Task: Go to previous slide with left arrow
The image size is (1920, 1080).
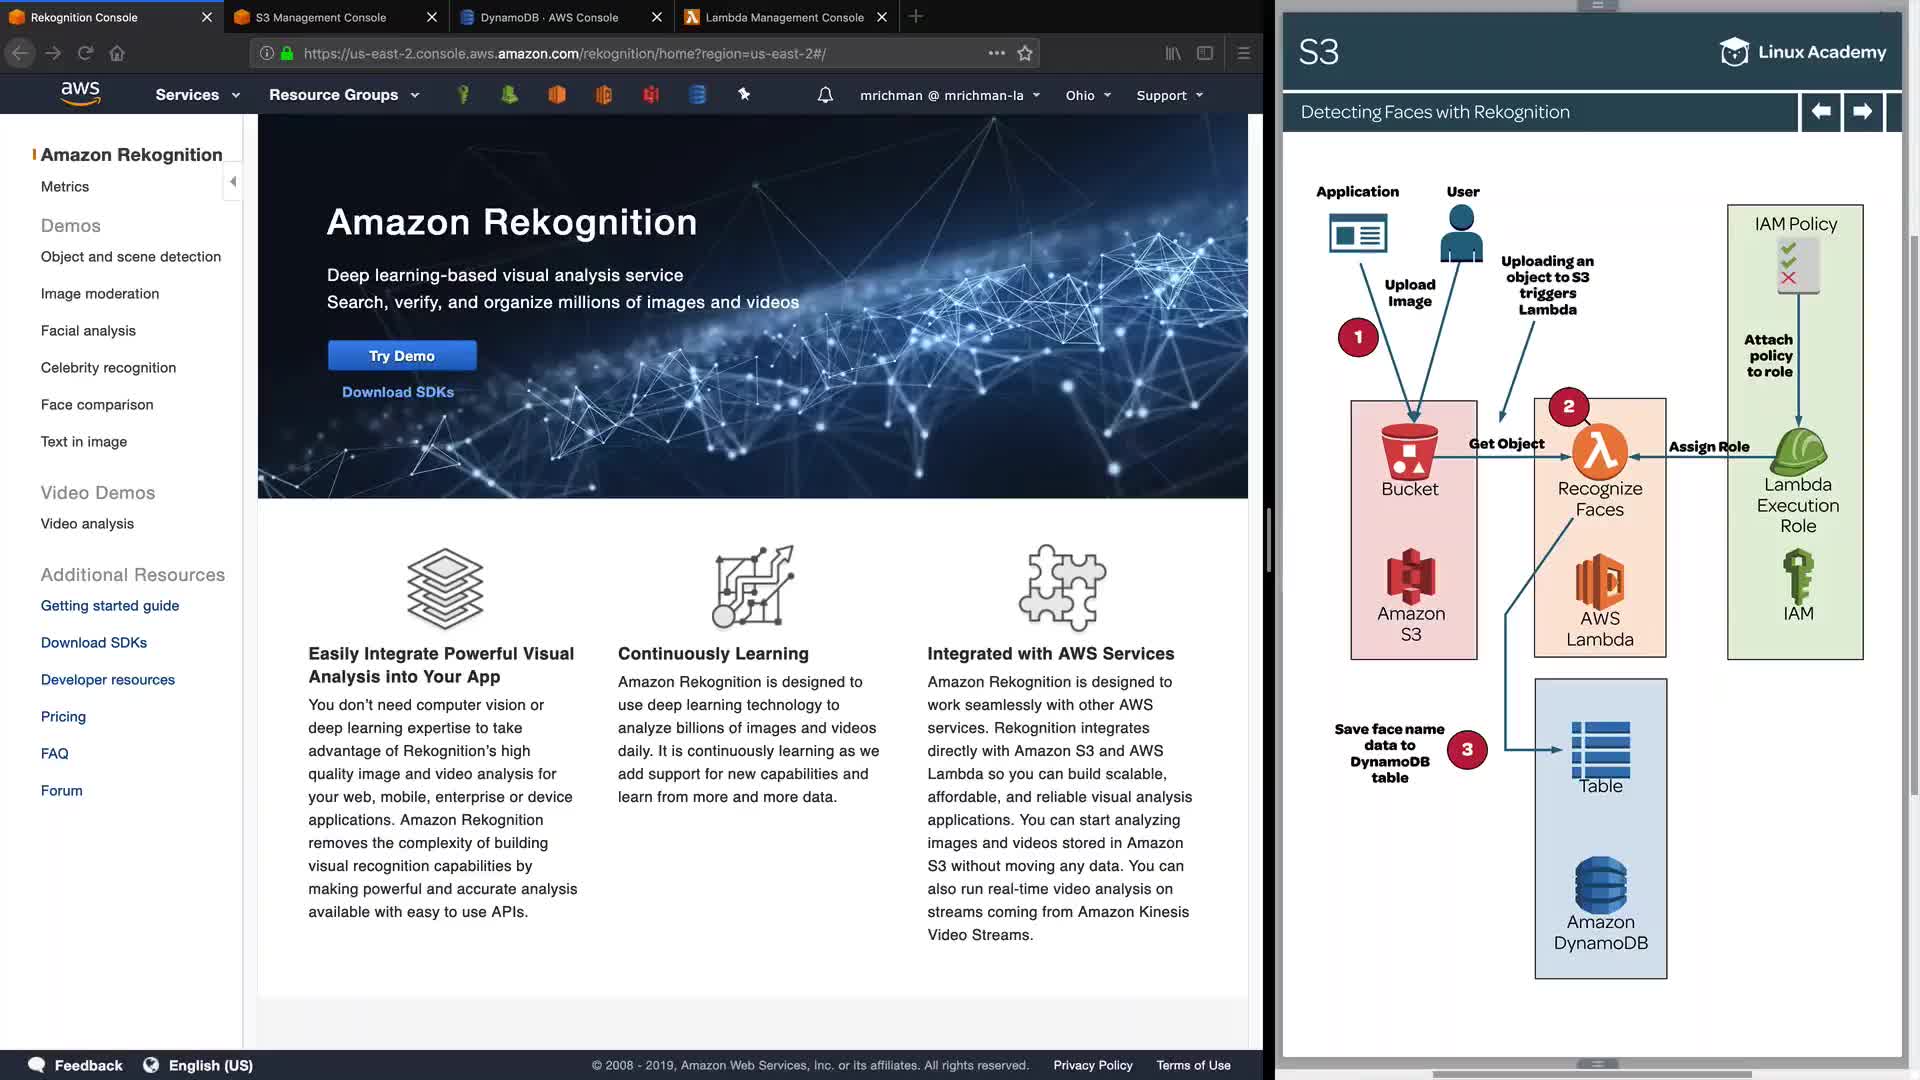Action: (1821, 112)
